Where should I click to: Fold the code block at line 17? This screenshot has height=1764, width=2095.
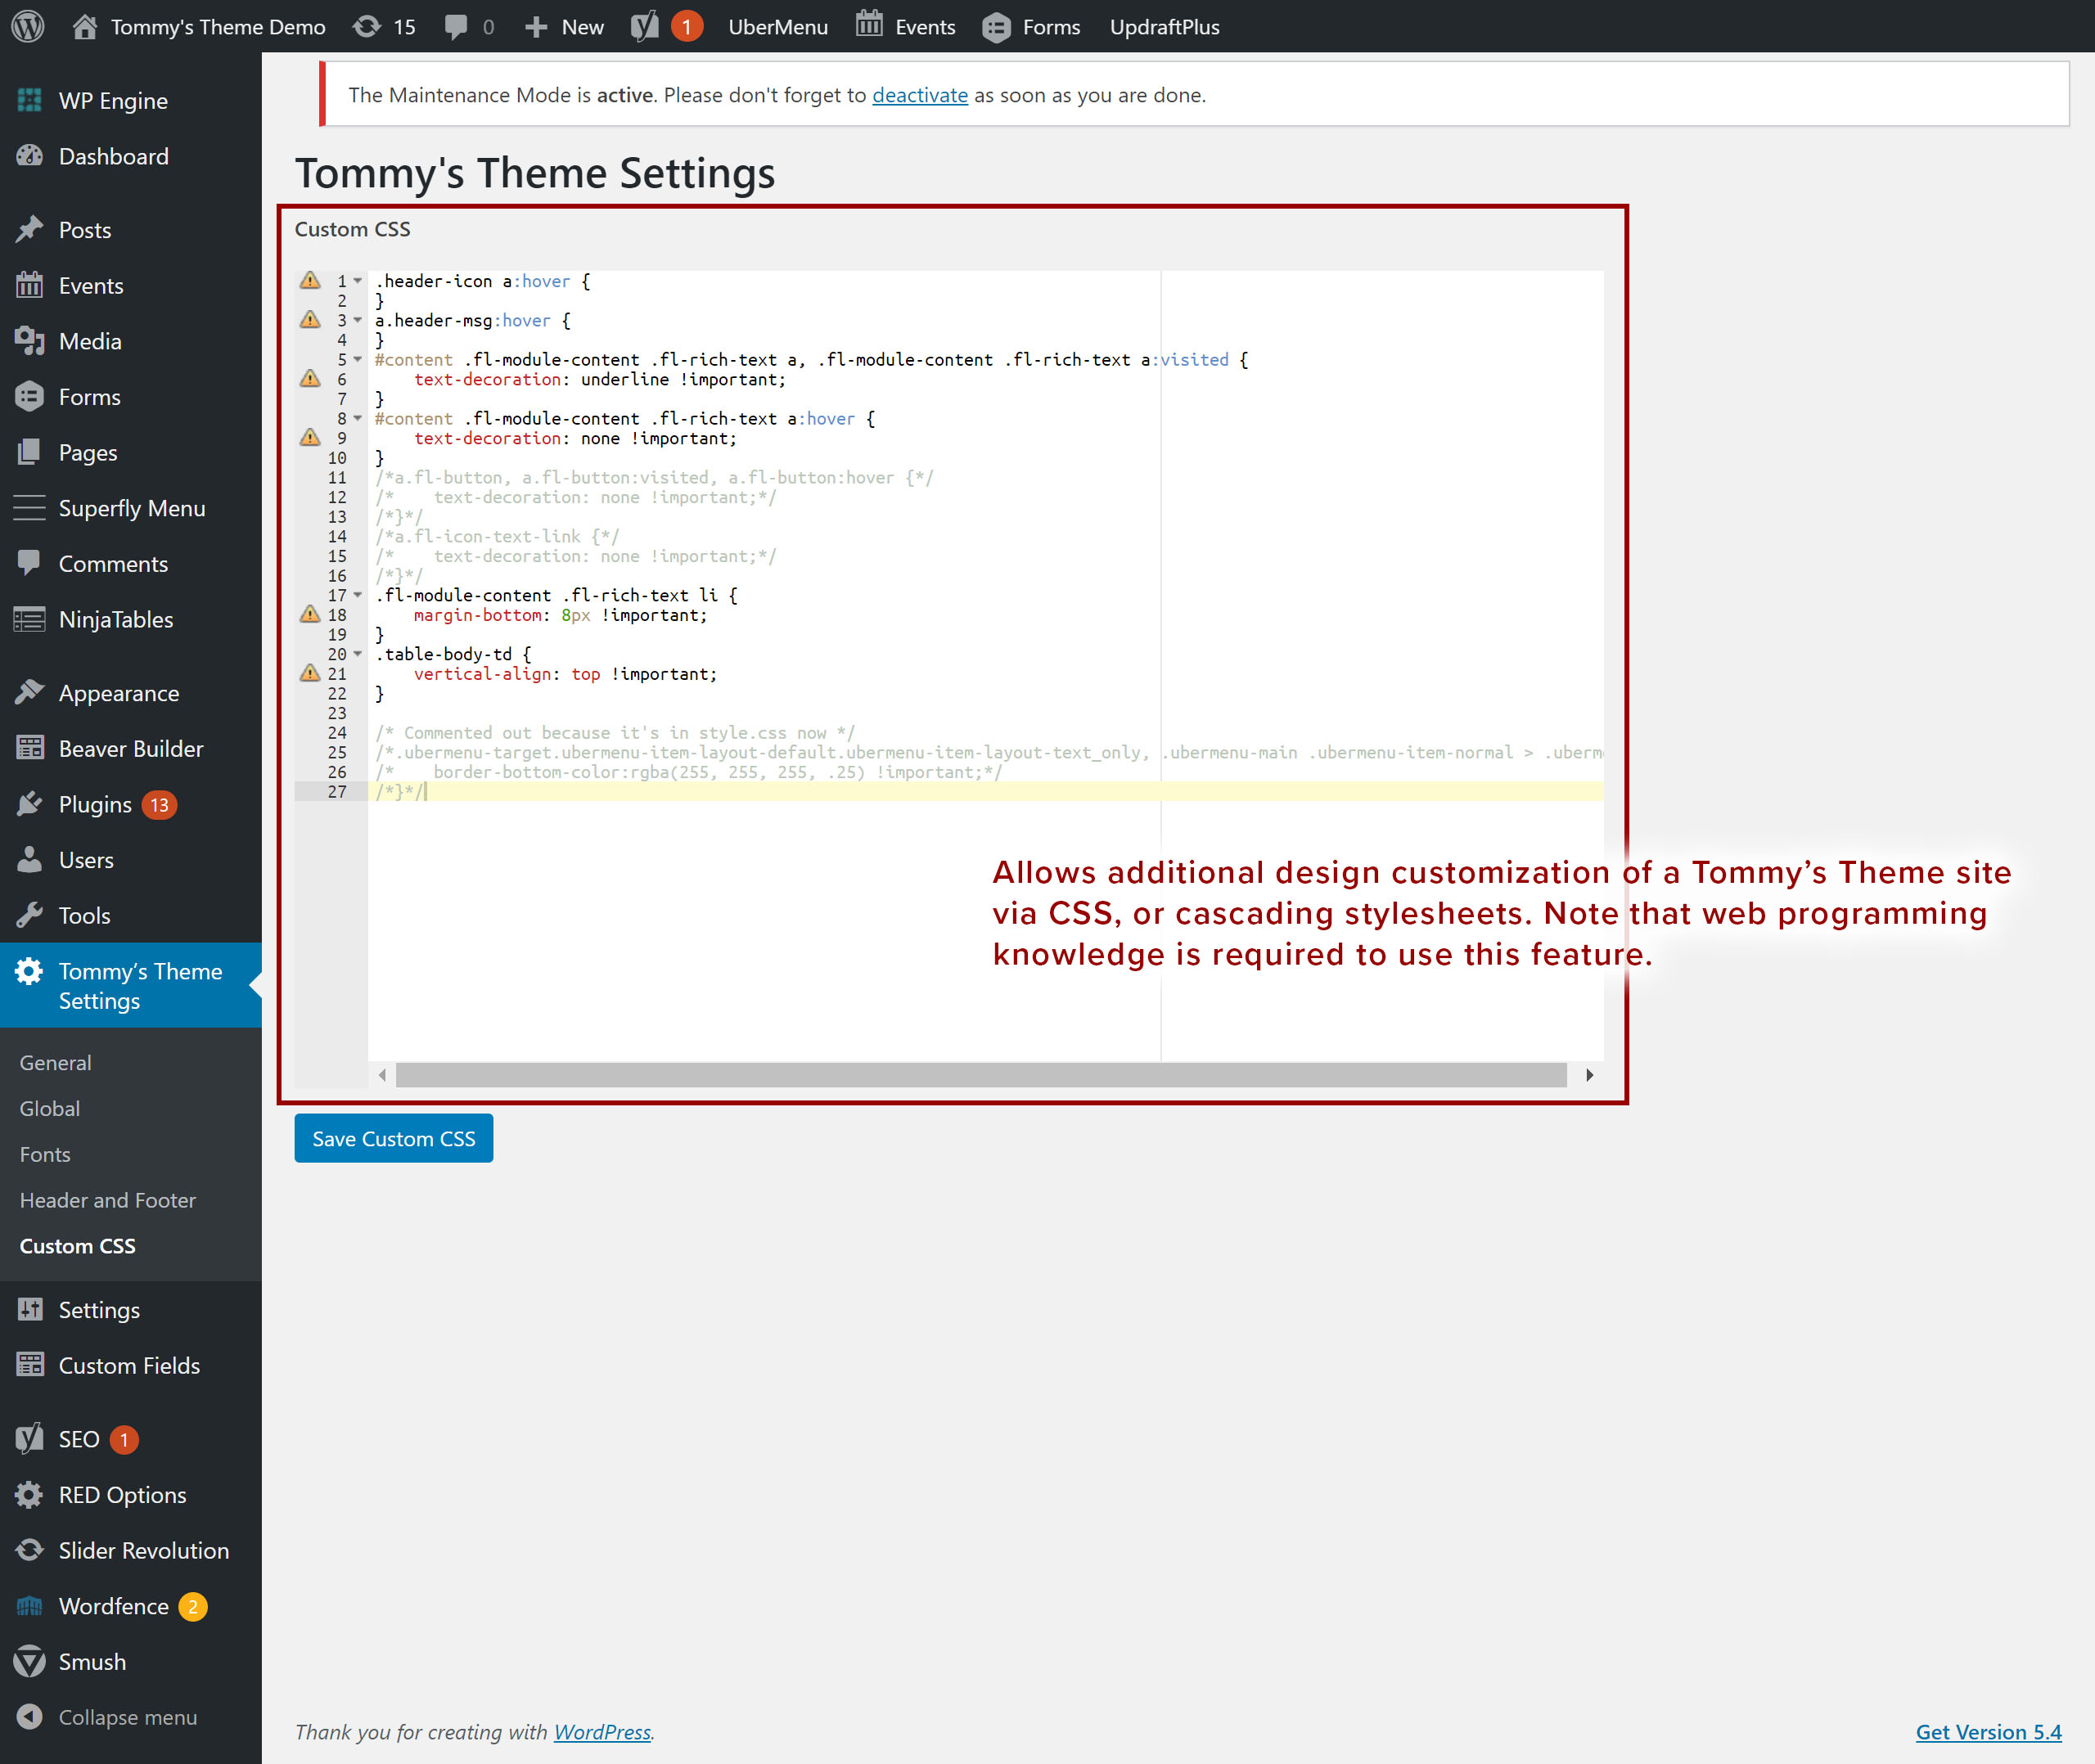tap(358, 595)
